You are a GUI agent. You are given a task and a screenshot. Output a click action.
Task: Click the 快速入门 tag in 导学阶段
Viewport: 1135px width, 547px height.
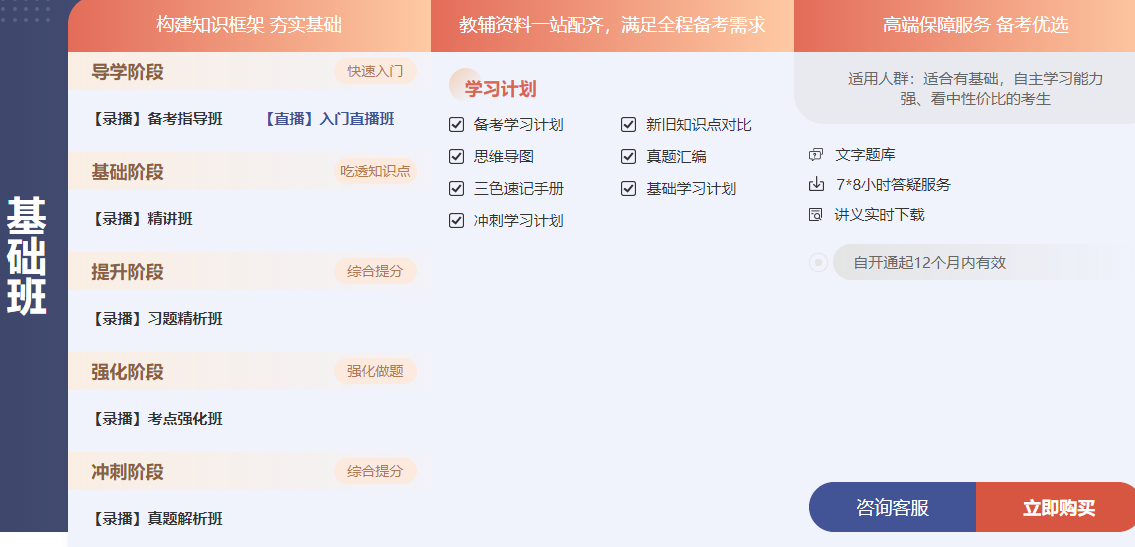pos(375,72)
